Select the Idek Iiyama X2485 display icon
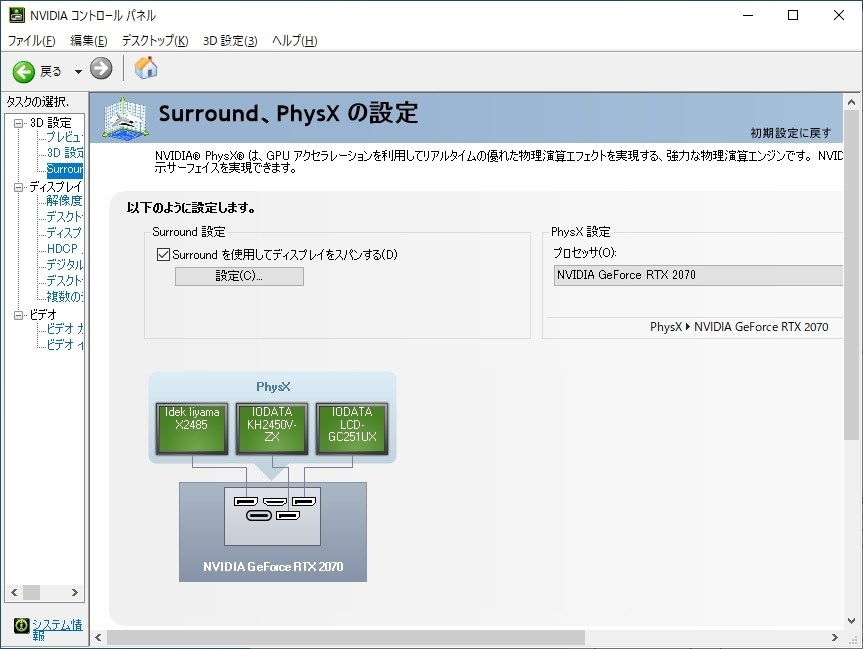The image size is (863, 649). click(x=192, y=429)
